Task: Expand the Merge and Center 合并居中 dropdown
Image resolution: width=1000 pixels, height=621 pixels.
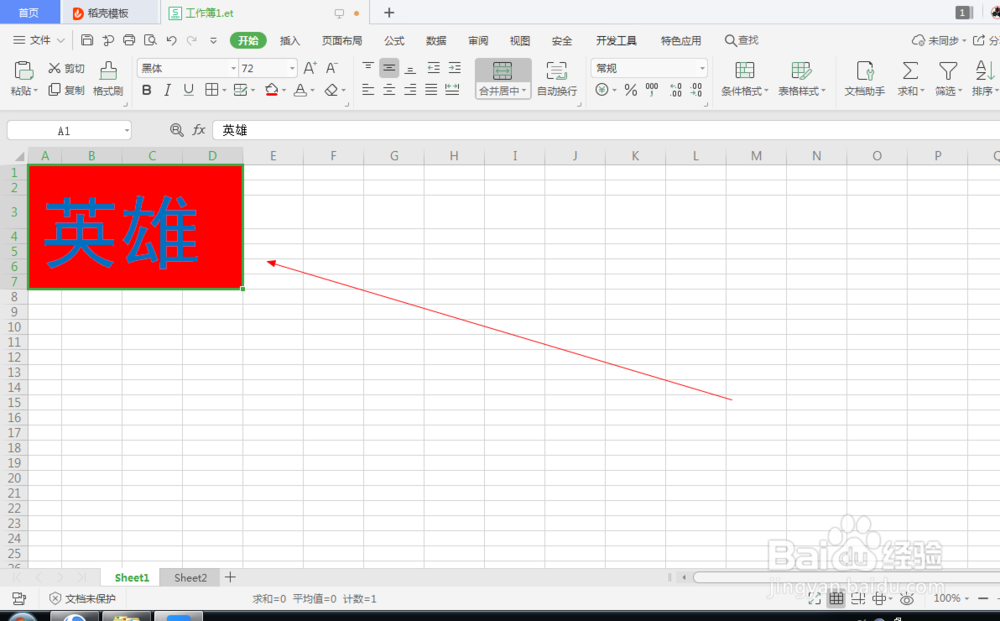Action: click(503, 91)
